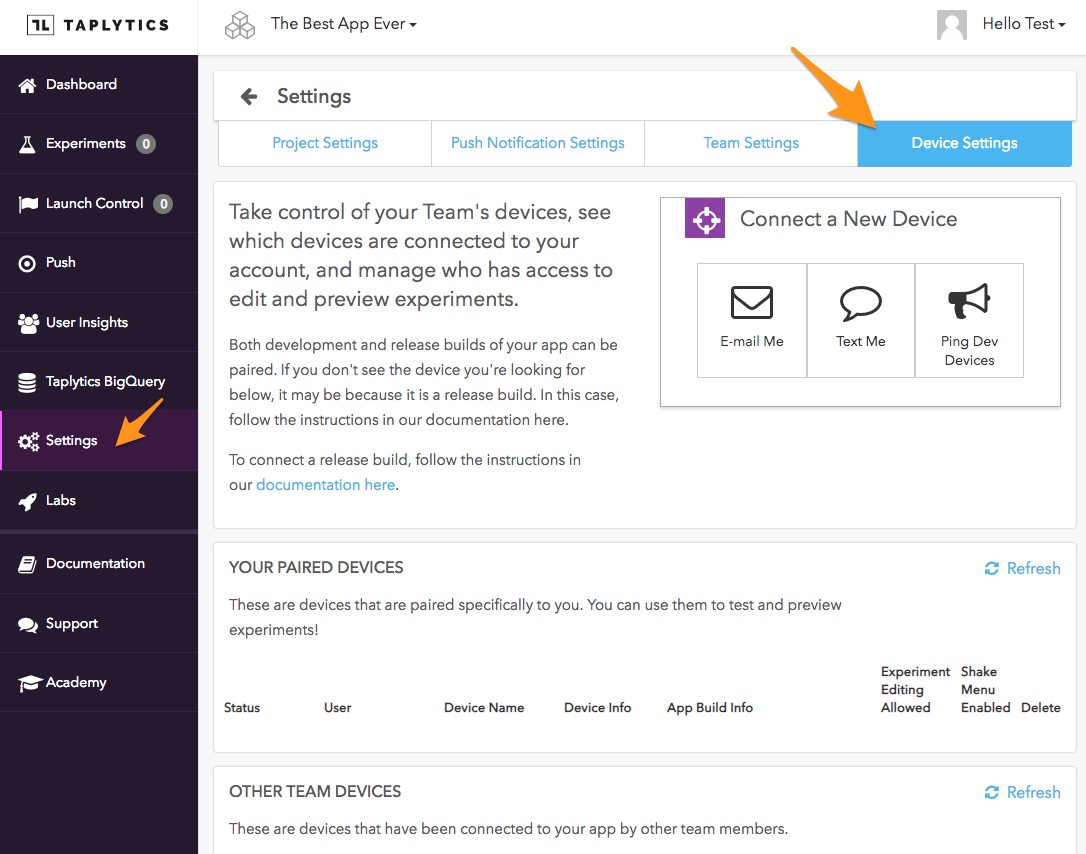Open the app selector dropdown
1086x854 pixels.
click(x=344, y=24)
